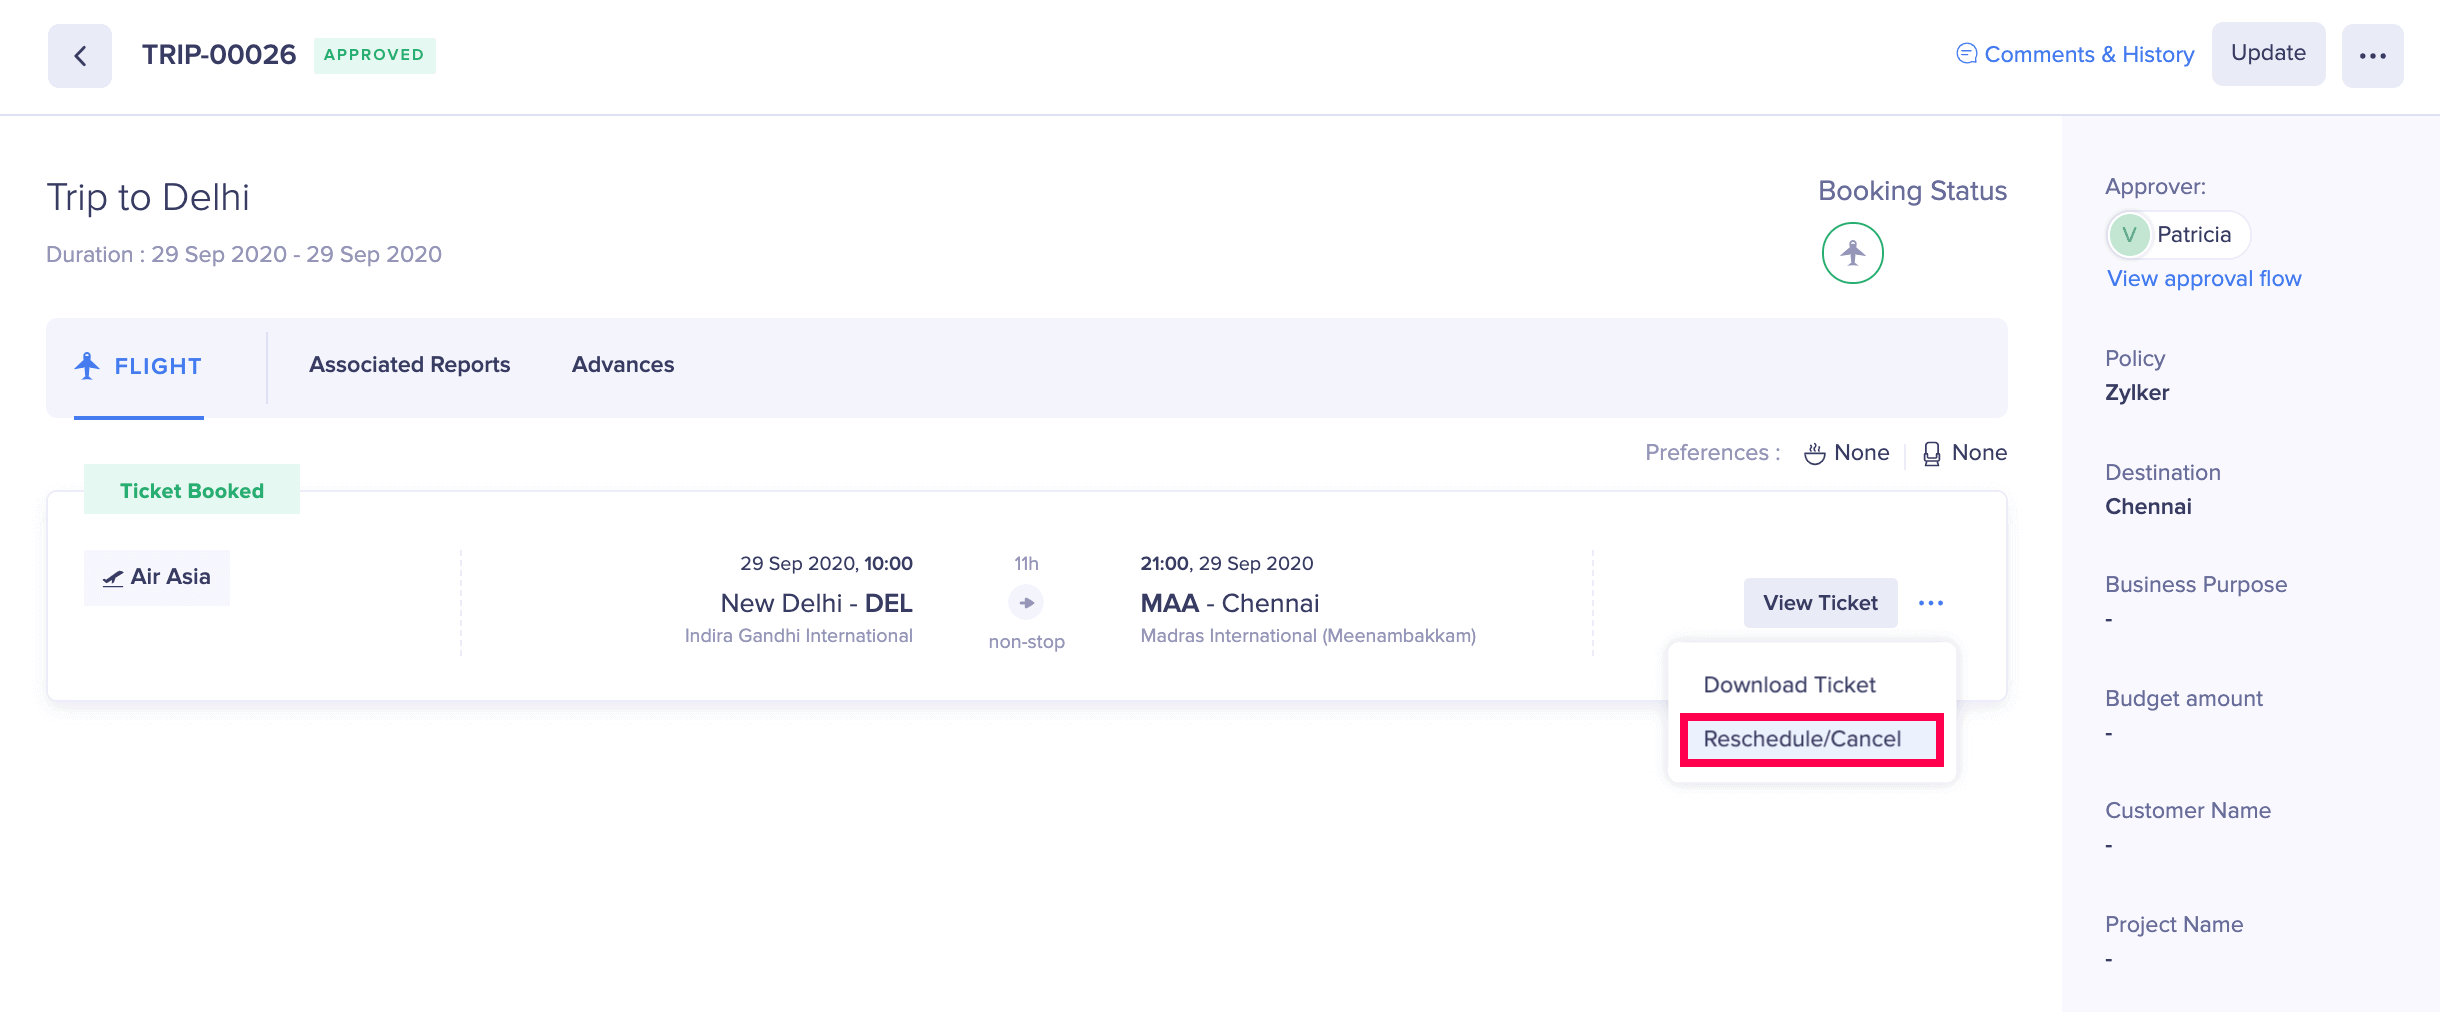
Task: Click the APPROVED status badge
Action: (374, 55)
